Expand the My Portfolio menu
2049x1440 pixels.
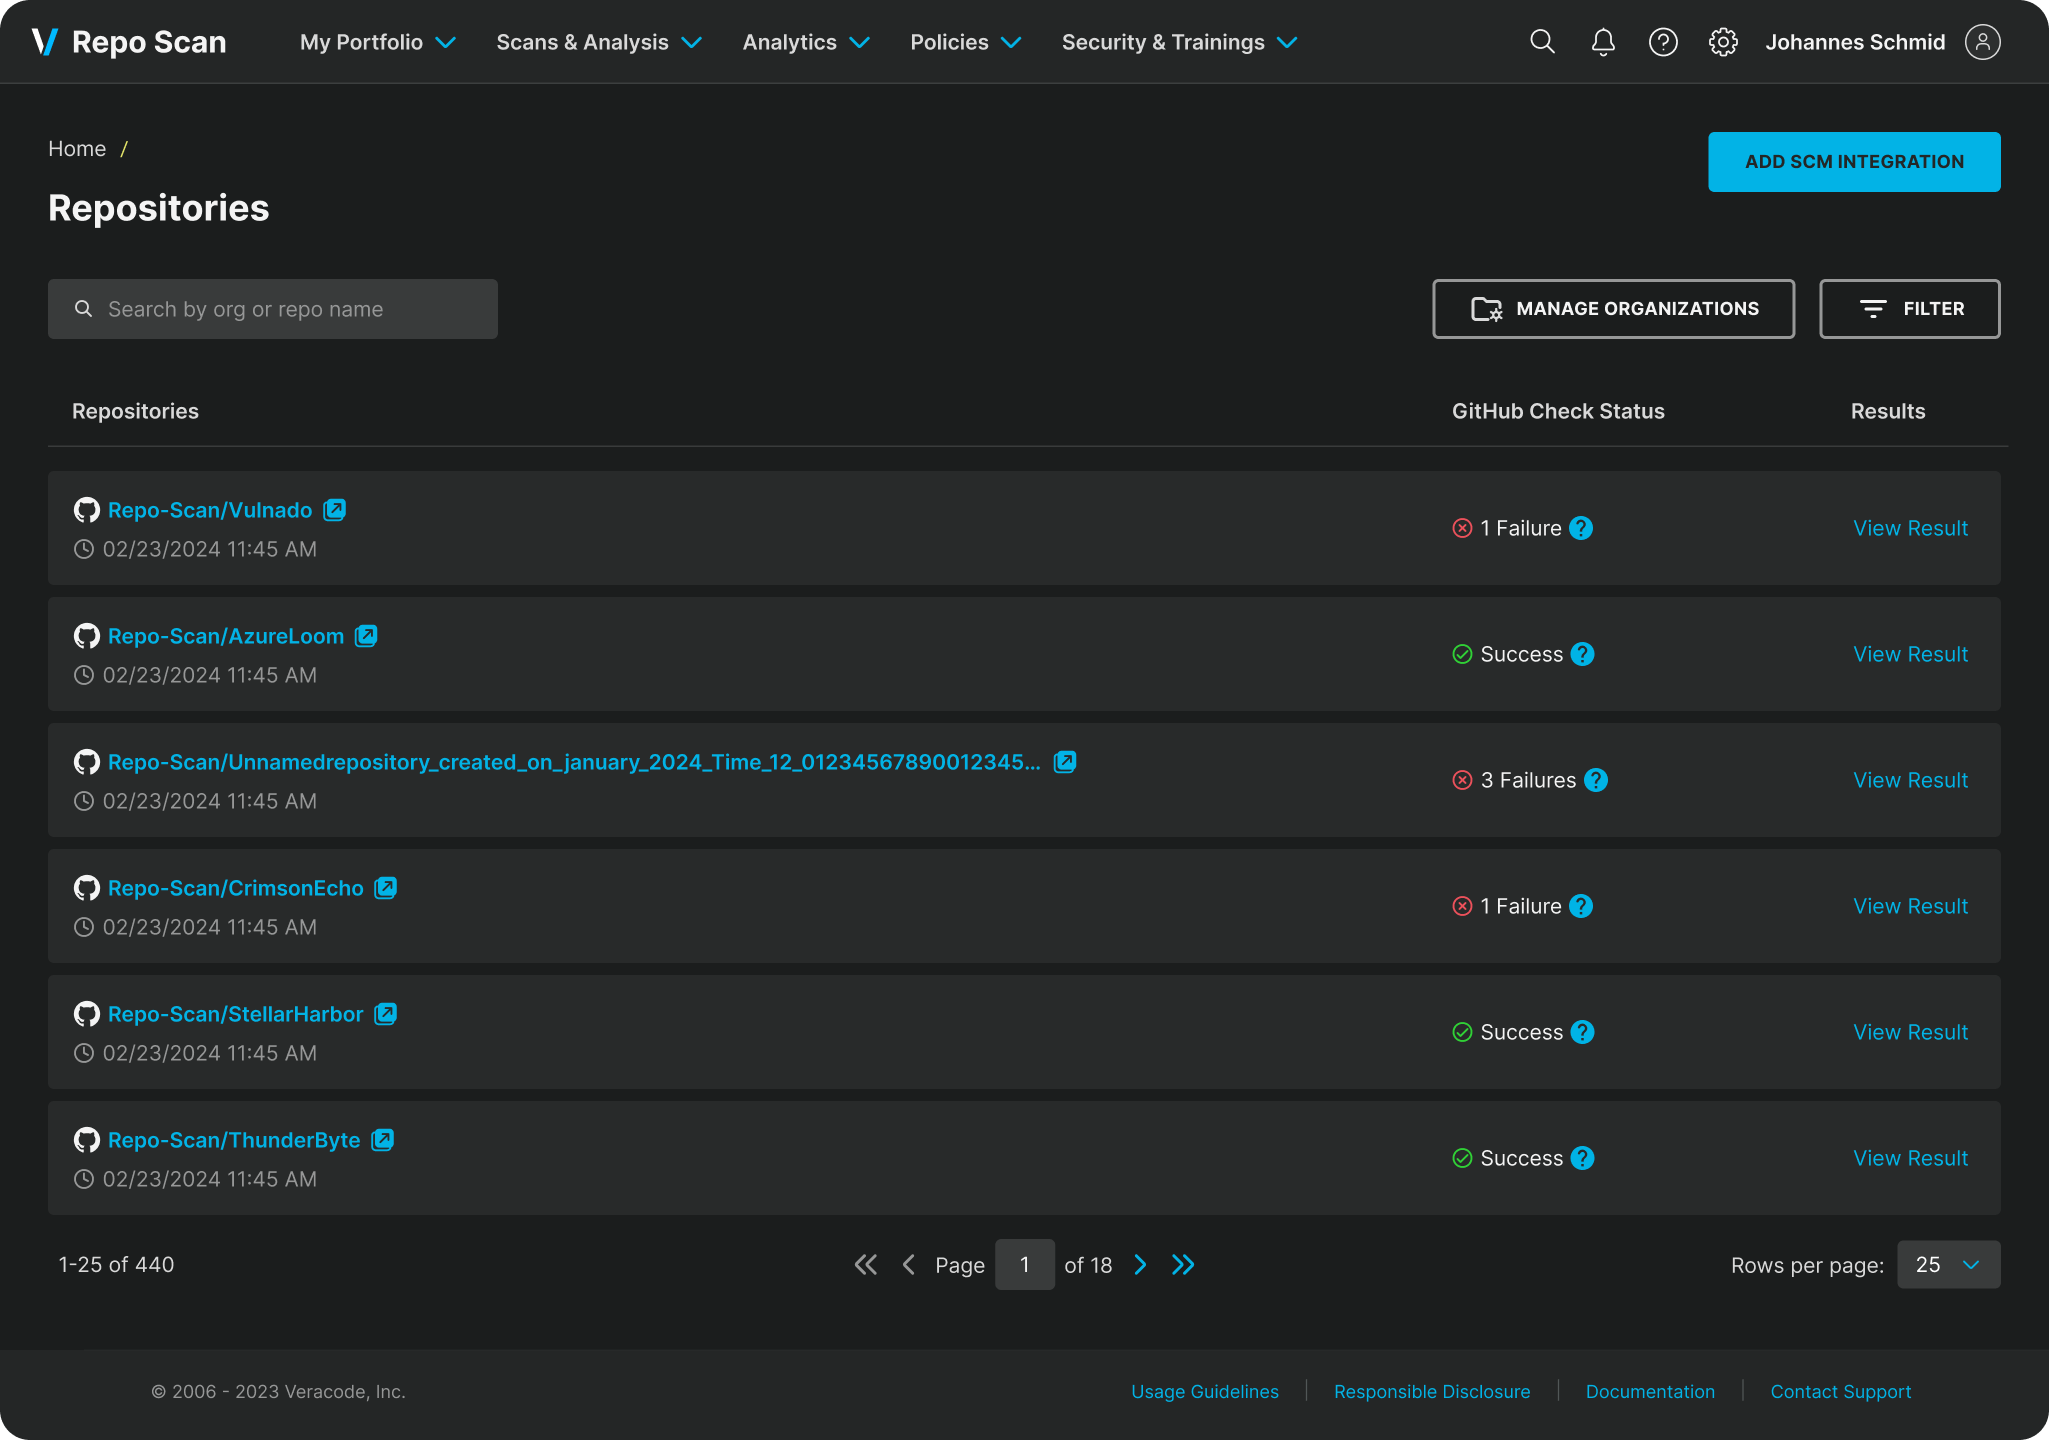[x=378, y=42]
